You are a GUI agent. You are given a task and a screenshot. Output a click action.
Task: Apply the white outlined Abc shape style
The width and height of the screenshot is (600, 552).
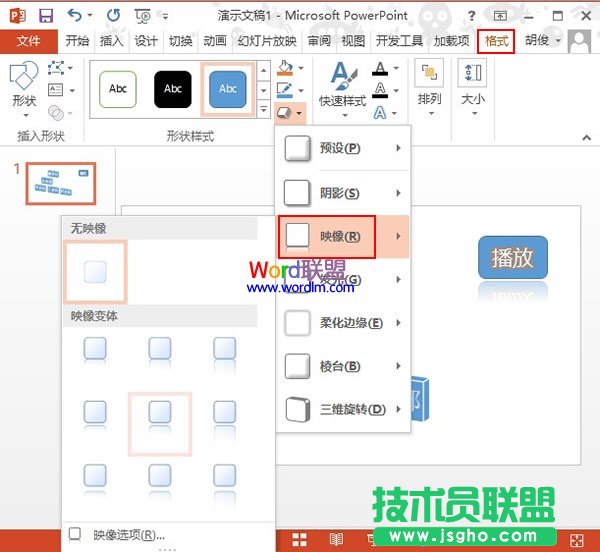(x=117, y=89)
